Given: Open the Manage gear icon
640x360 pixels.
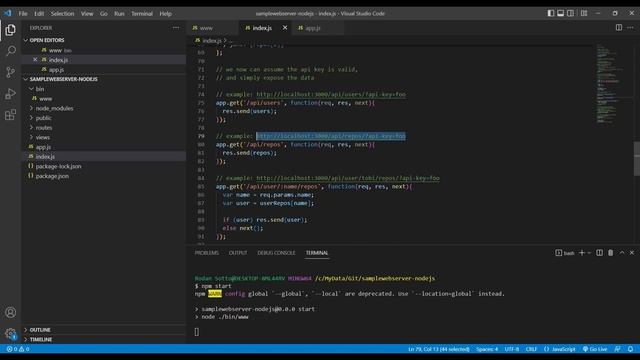Looking at the screenshot, I should [x=11, y=333].
